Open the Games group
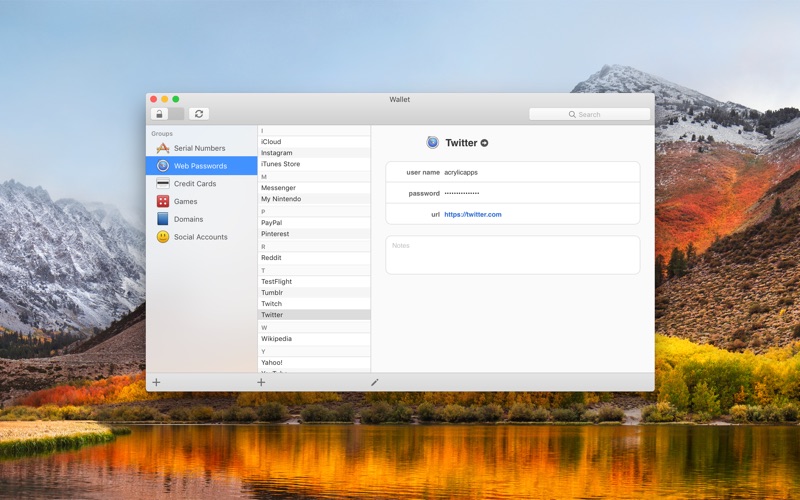The height and width of the screenshot is (500, 800). point(202,202)
